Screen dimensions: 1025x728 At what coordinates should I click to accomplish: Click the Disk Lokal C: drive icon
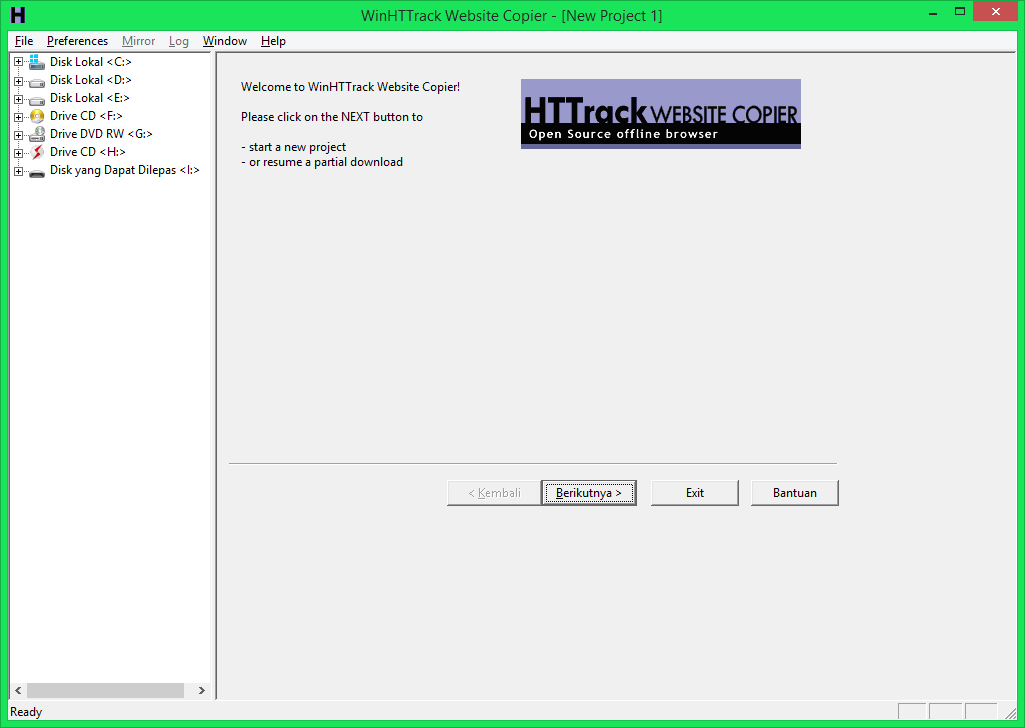tap(37, 62)
